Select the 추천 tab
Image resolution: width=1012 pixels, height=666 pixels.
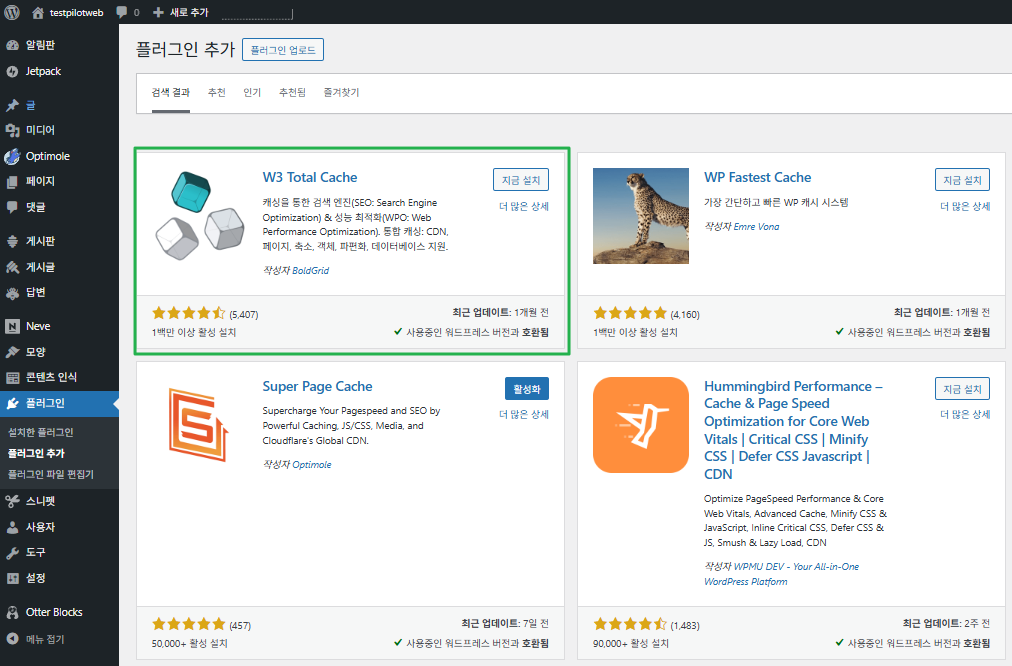pos(216,92)
